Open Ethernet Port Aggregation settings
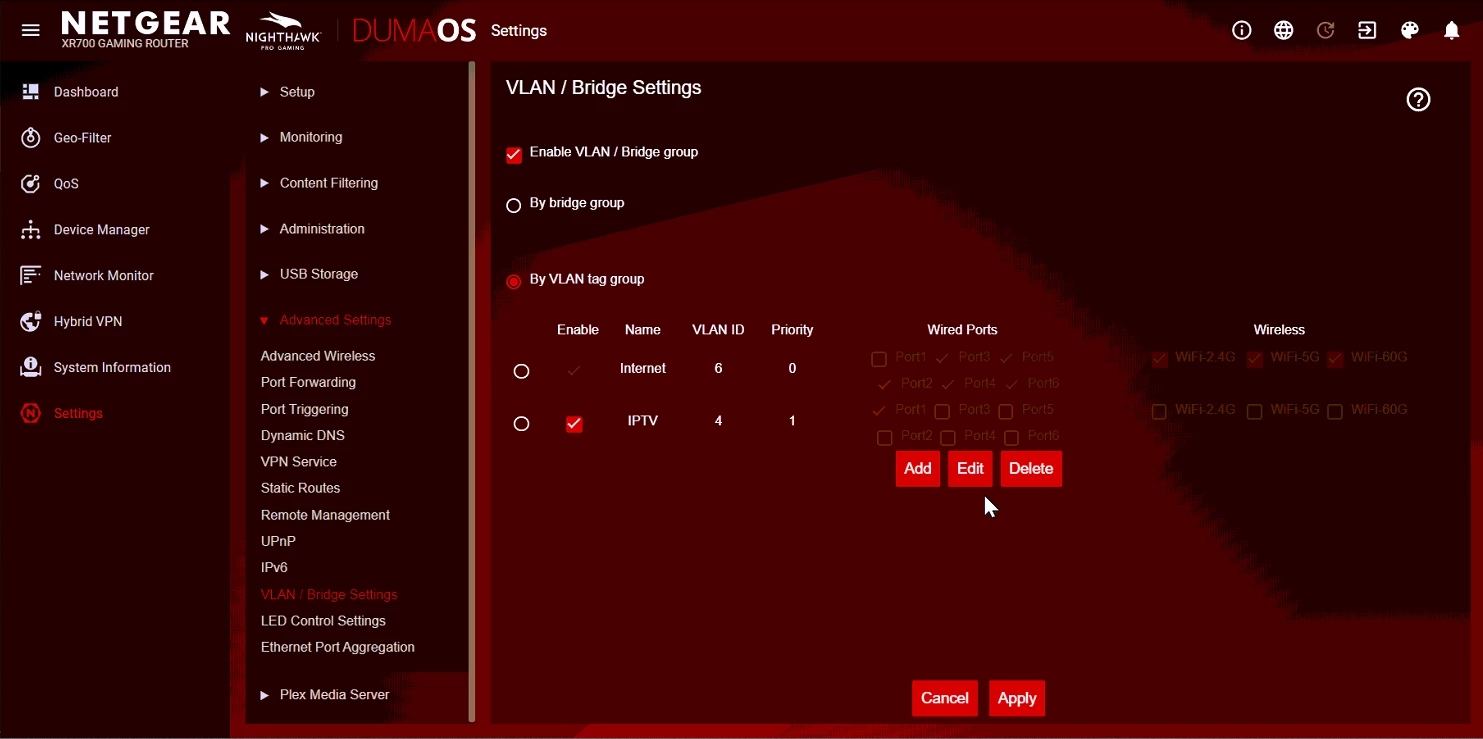Image resolution: width=1483 pixels, height=739 pixels. click(338, 647)
